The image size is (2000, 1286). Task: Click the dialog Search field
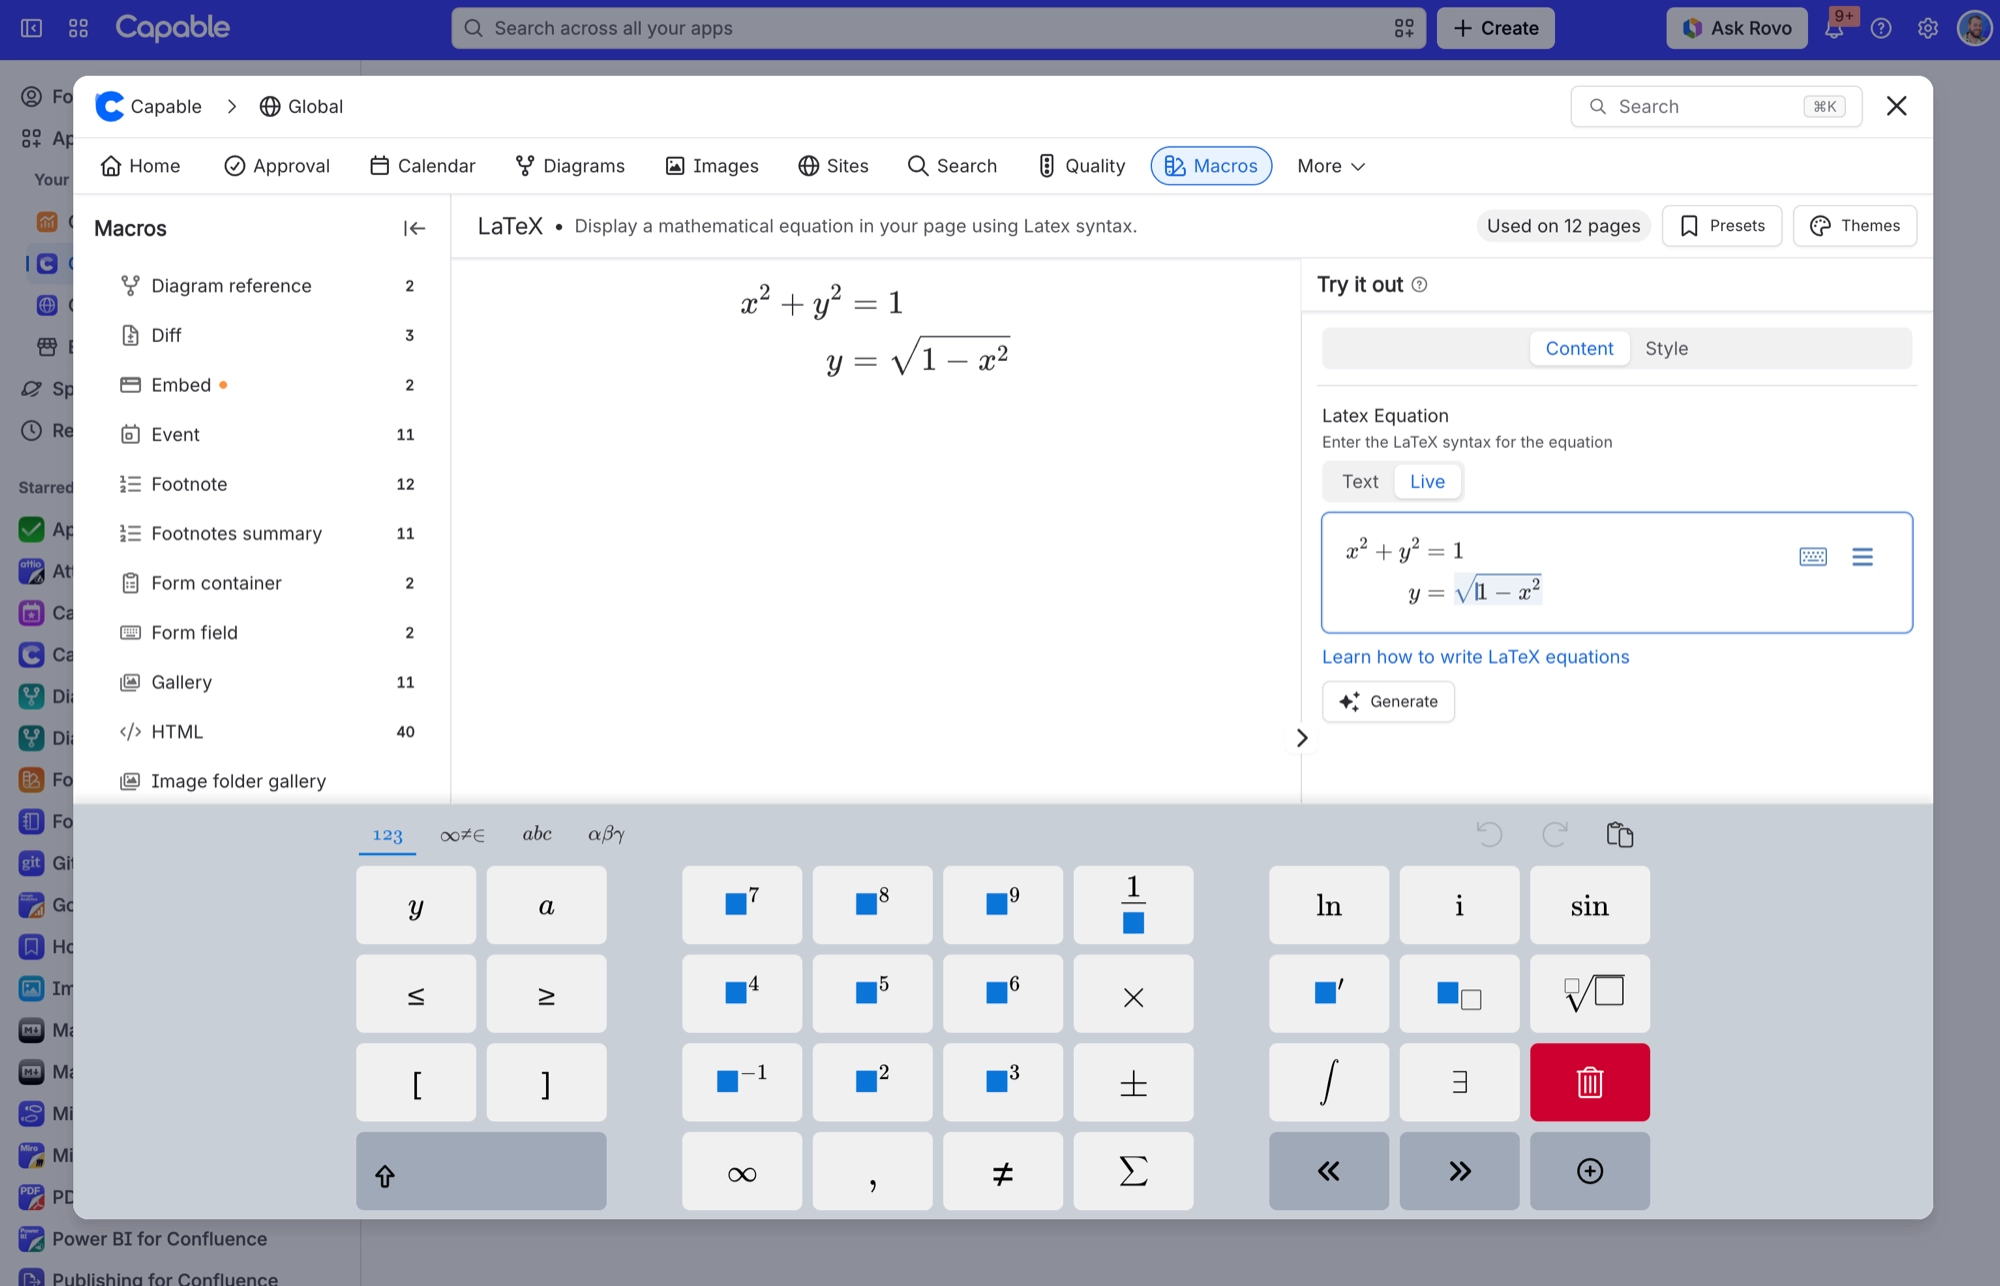click(1716, 106)
